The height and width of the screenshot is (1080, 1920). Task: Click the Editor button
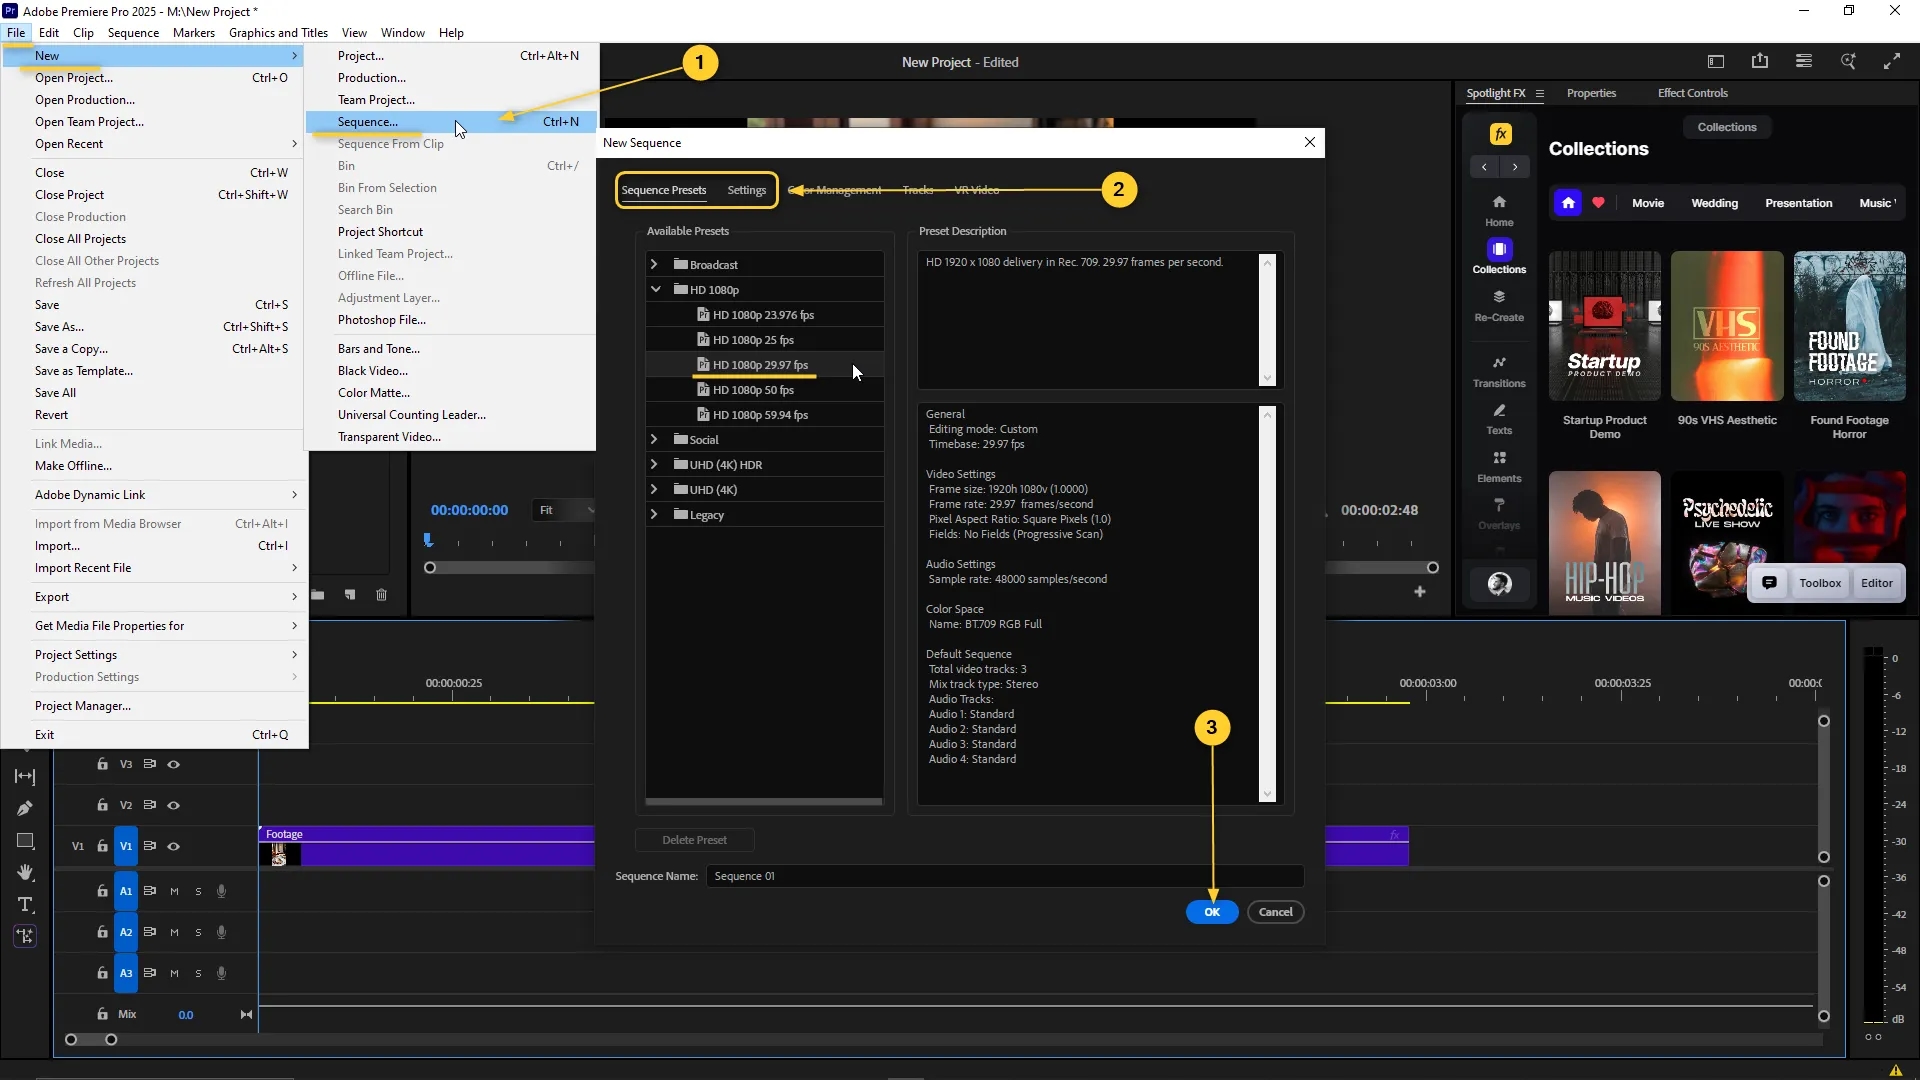coord(1876,583)
